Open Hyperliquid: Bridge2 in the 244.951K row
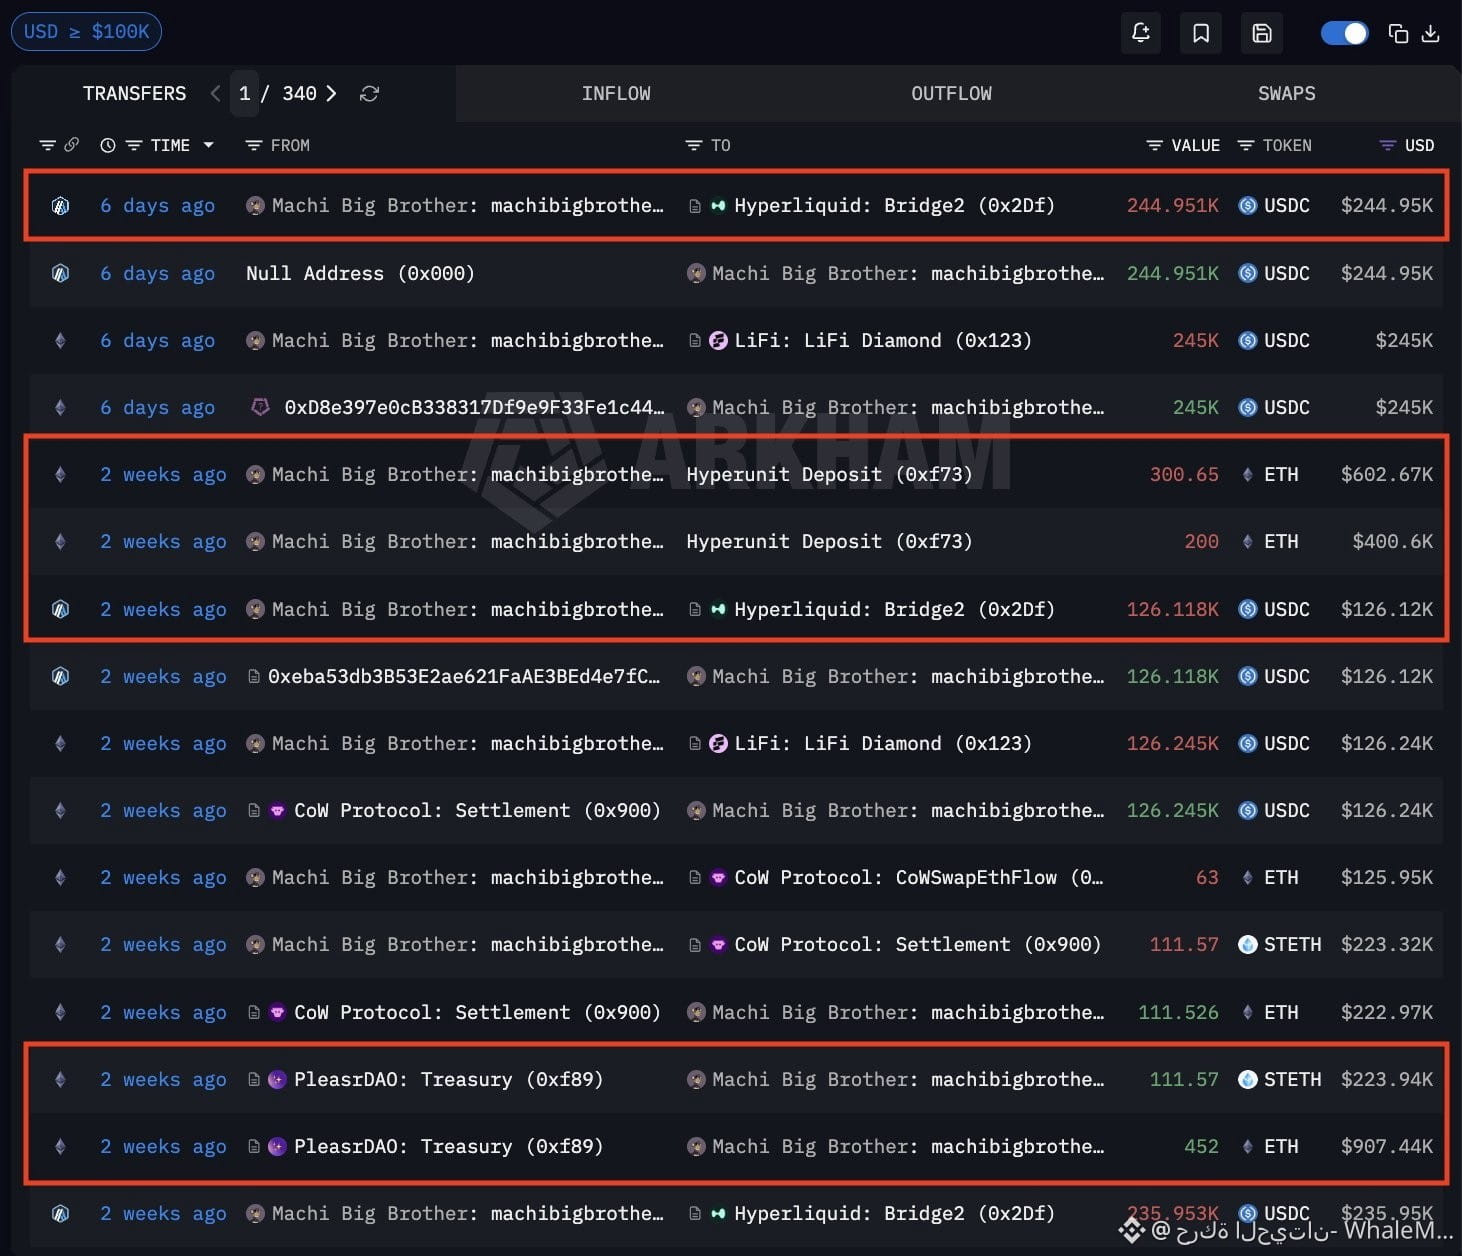Image resolution: width=1462 pixels, height=1256 pixels. pyautogui.click(x=894, y=205)
